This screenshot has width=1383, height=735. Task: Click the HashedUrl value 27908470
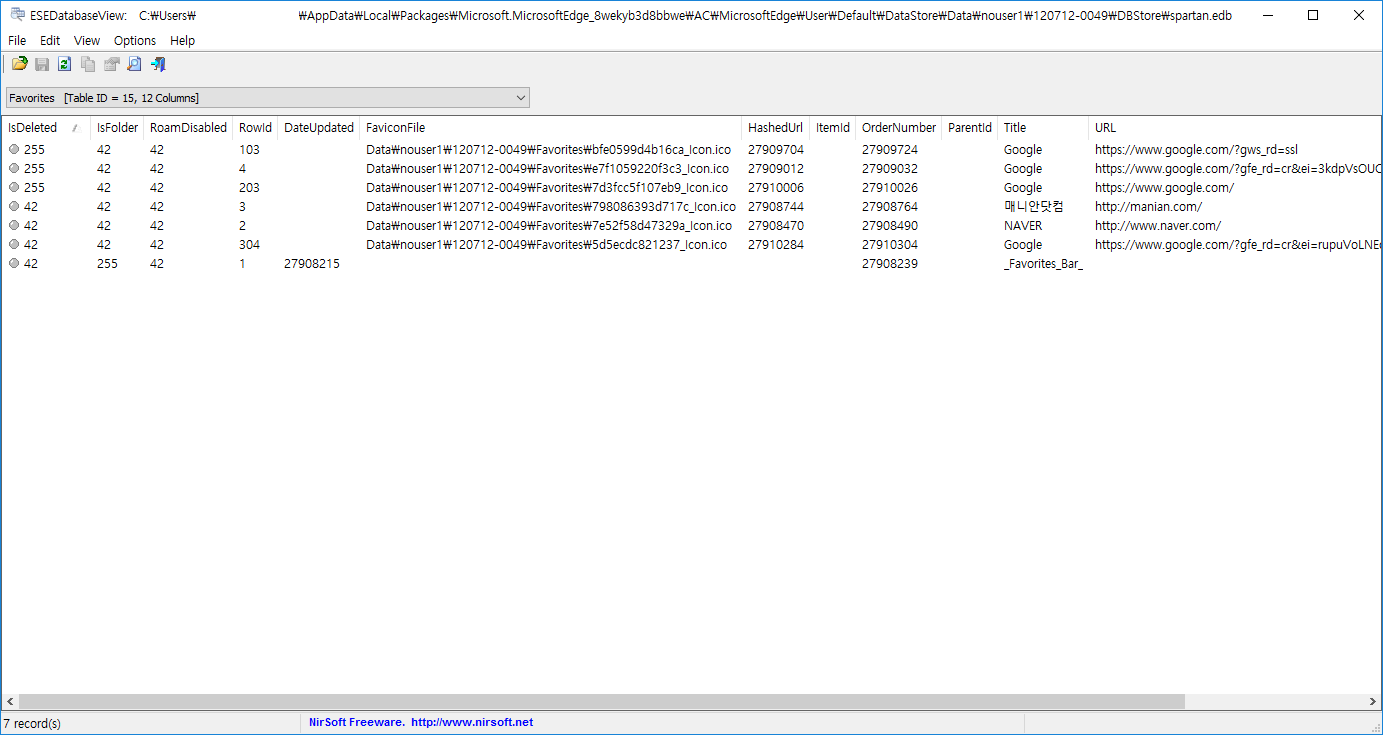click(776, 225)
